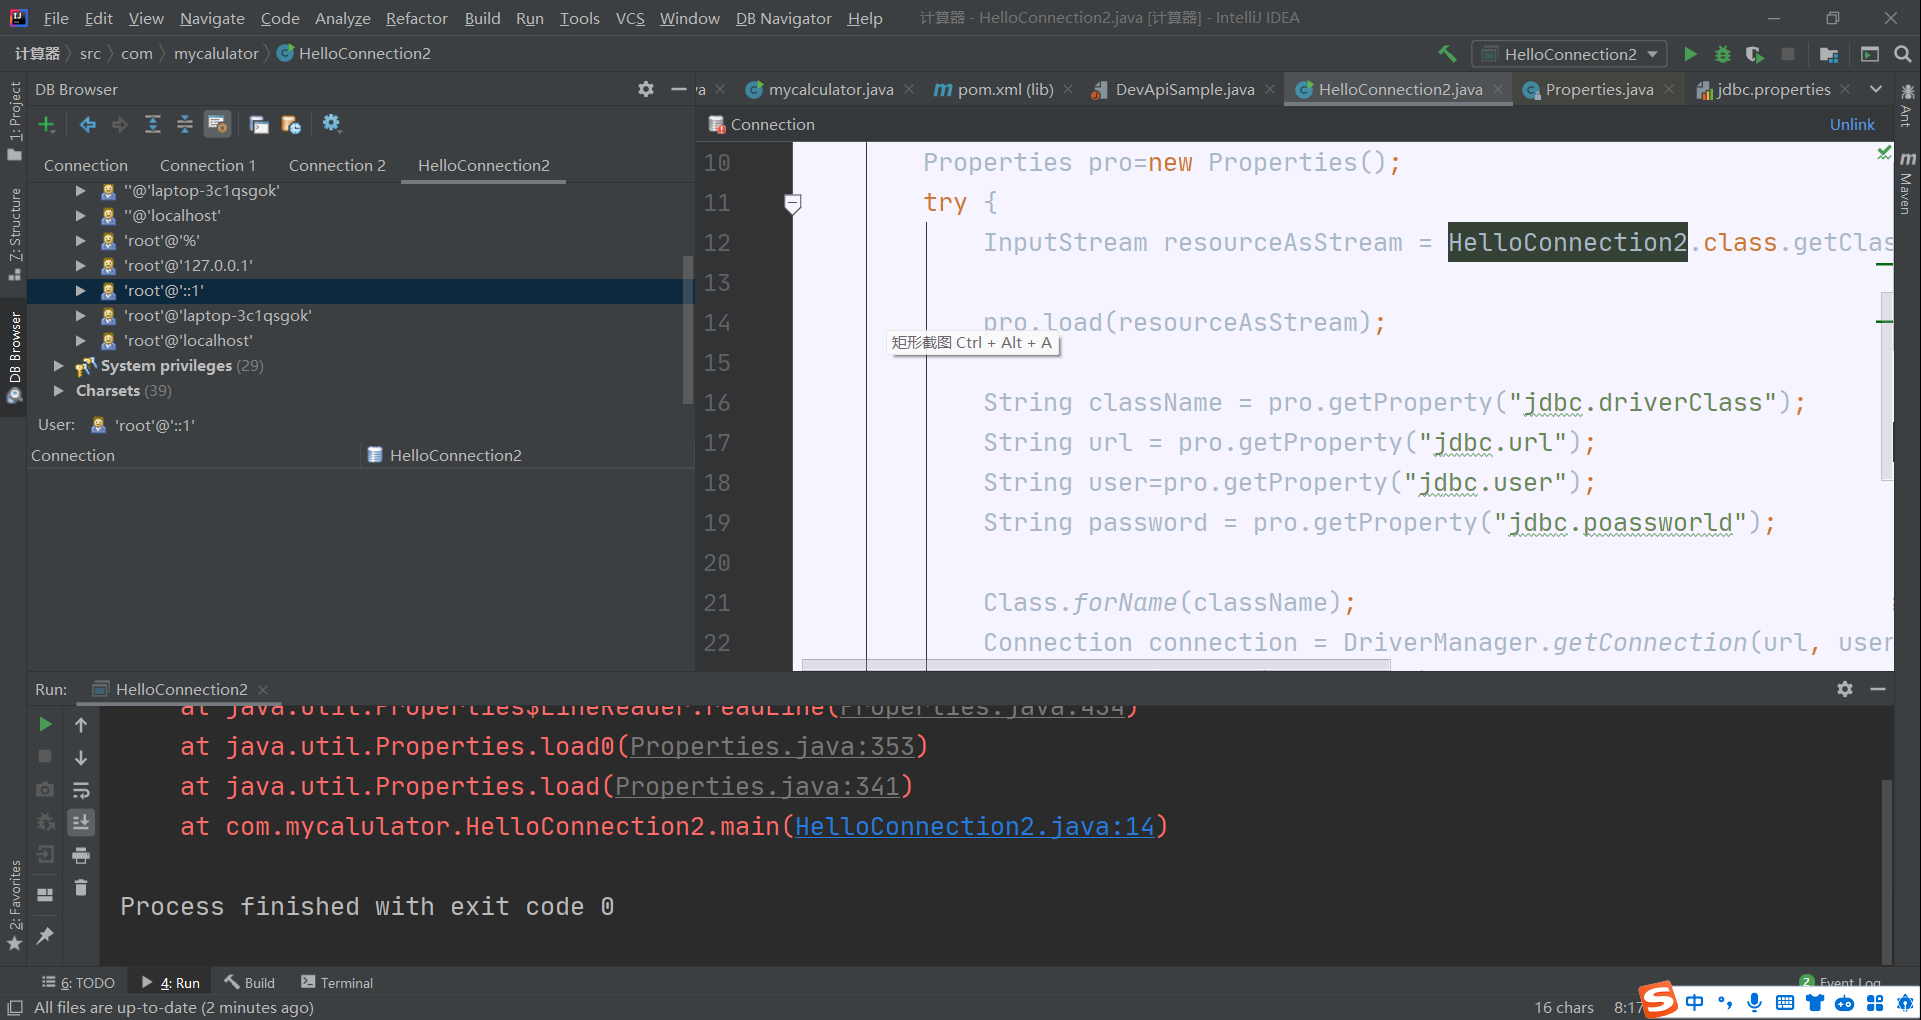
Task: Click the database transaction clock icon
Action: pyautogui.click(x=291, y=124)
